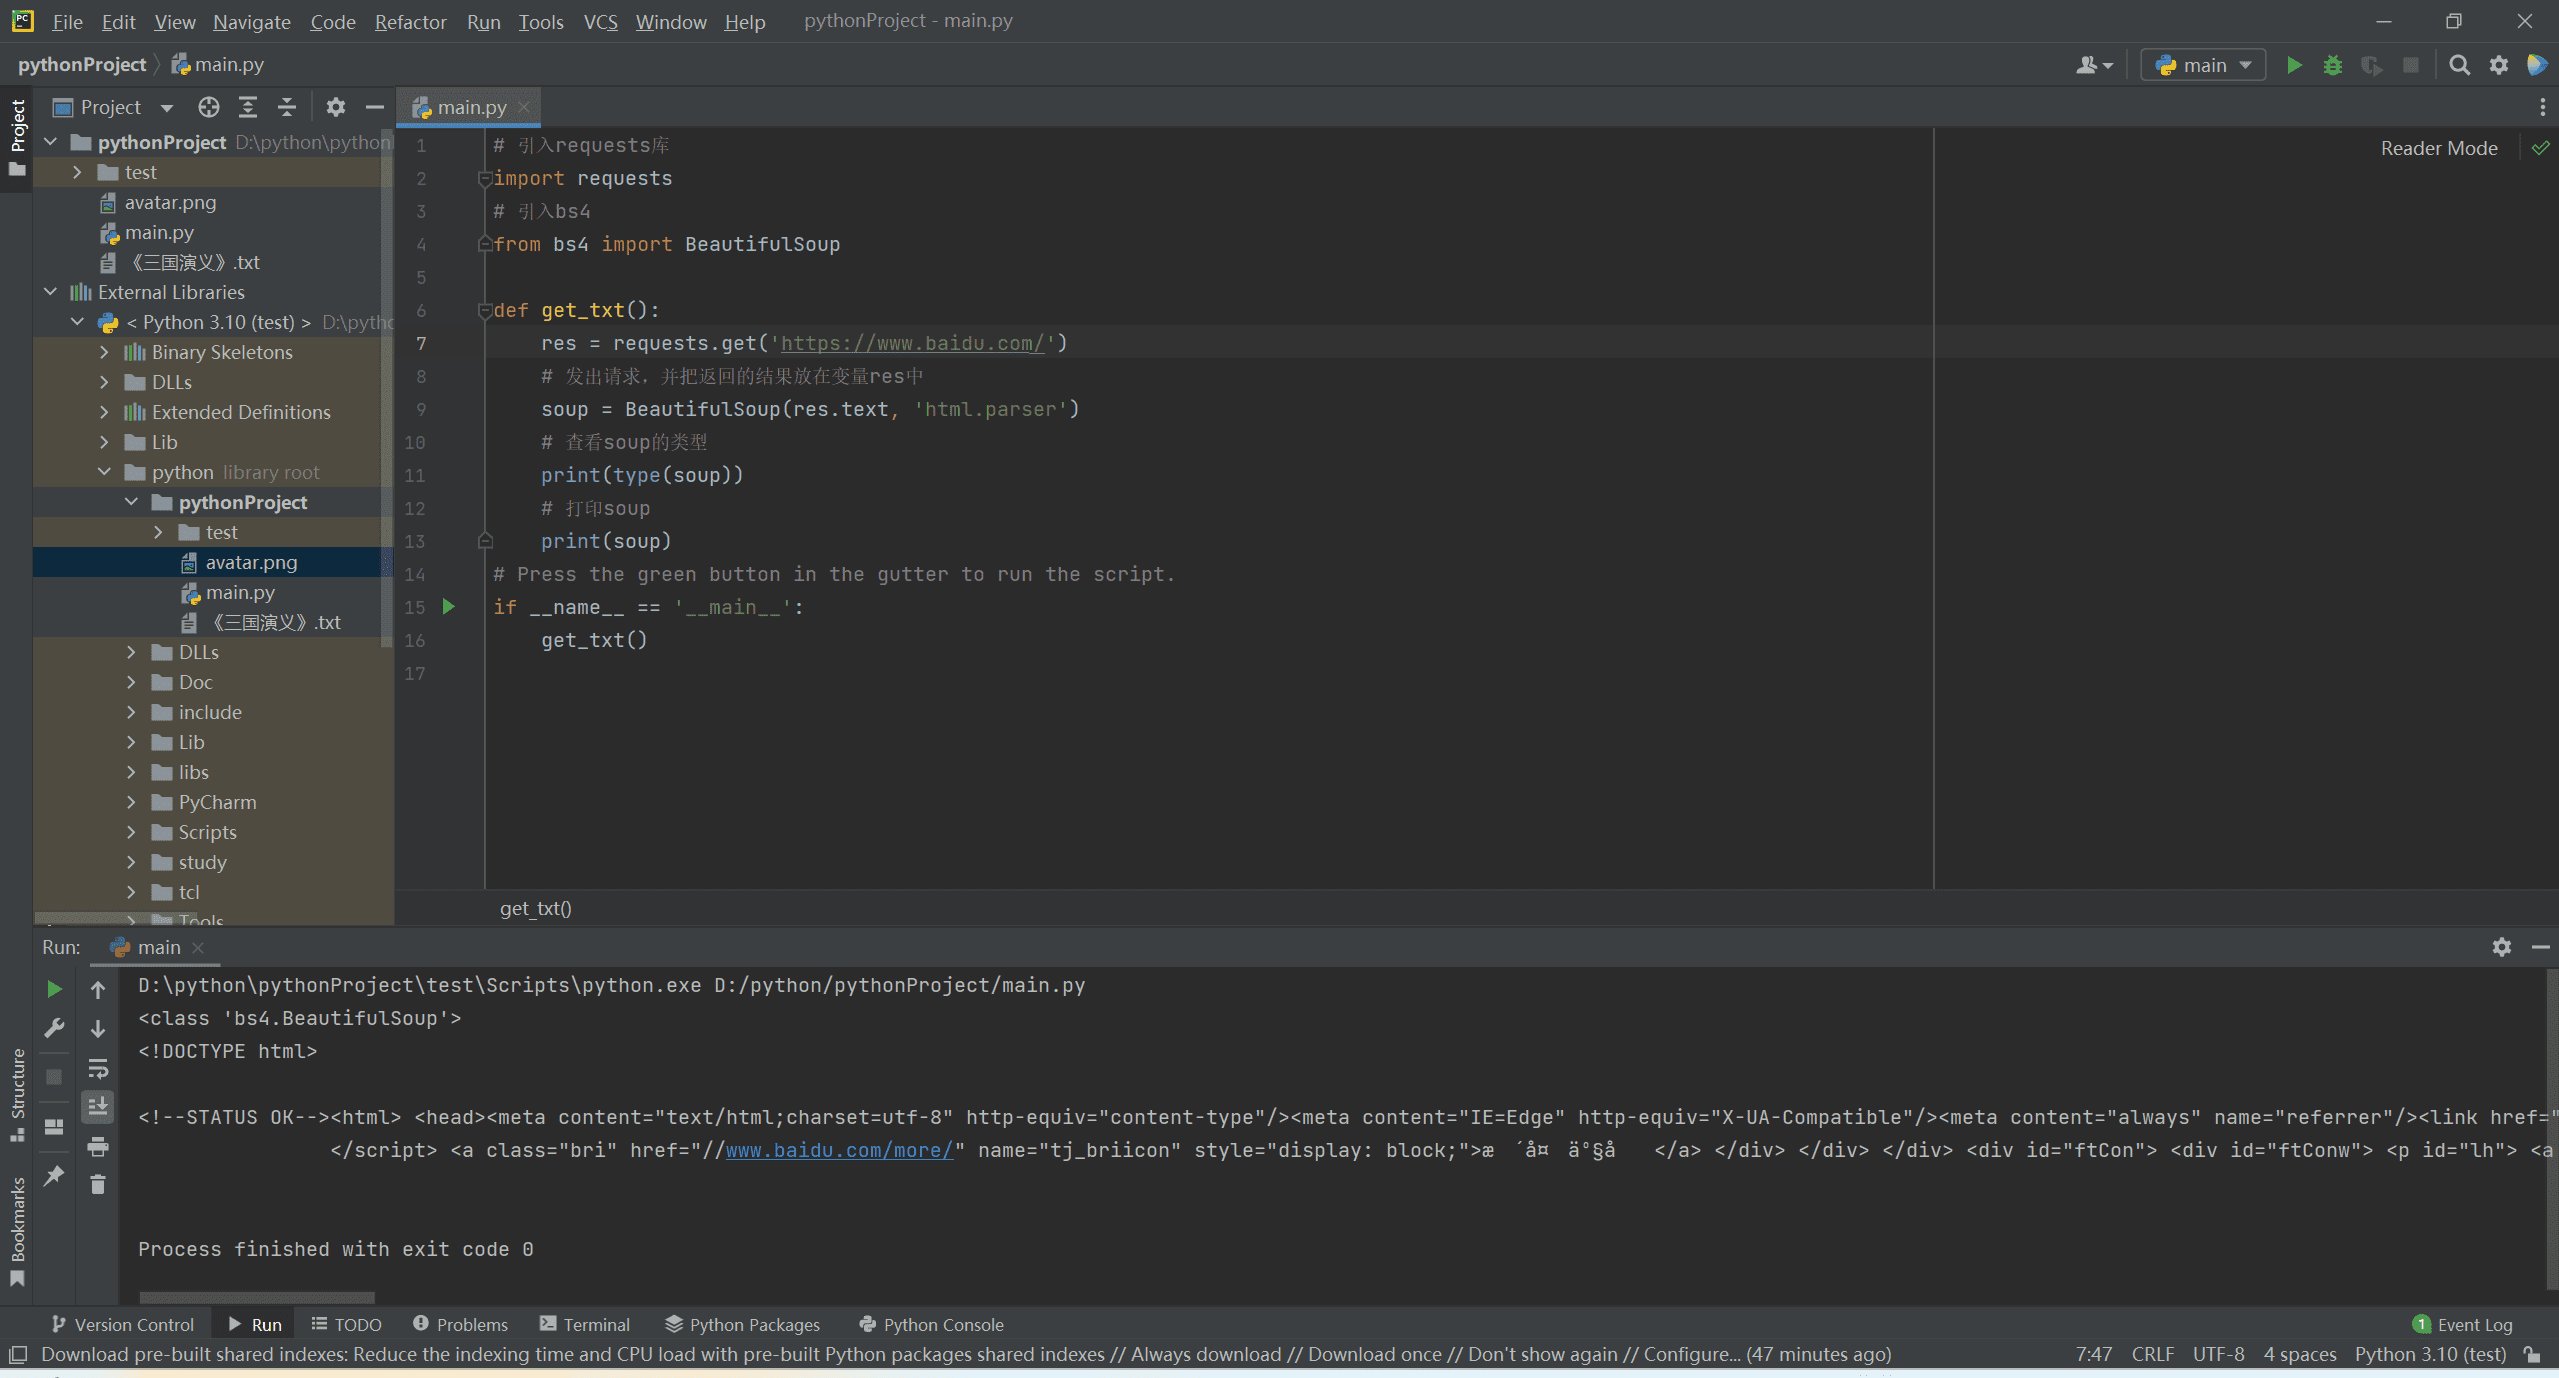Open the code-with-me user icon menu
2559x1378 pixels.
tap(2094, 65)
